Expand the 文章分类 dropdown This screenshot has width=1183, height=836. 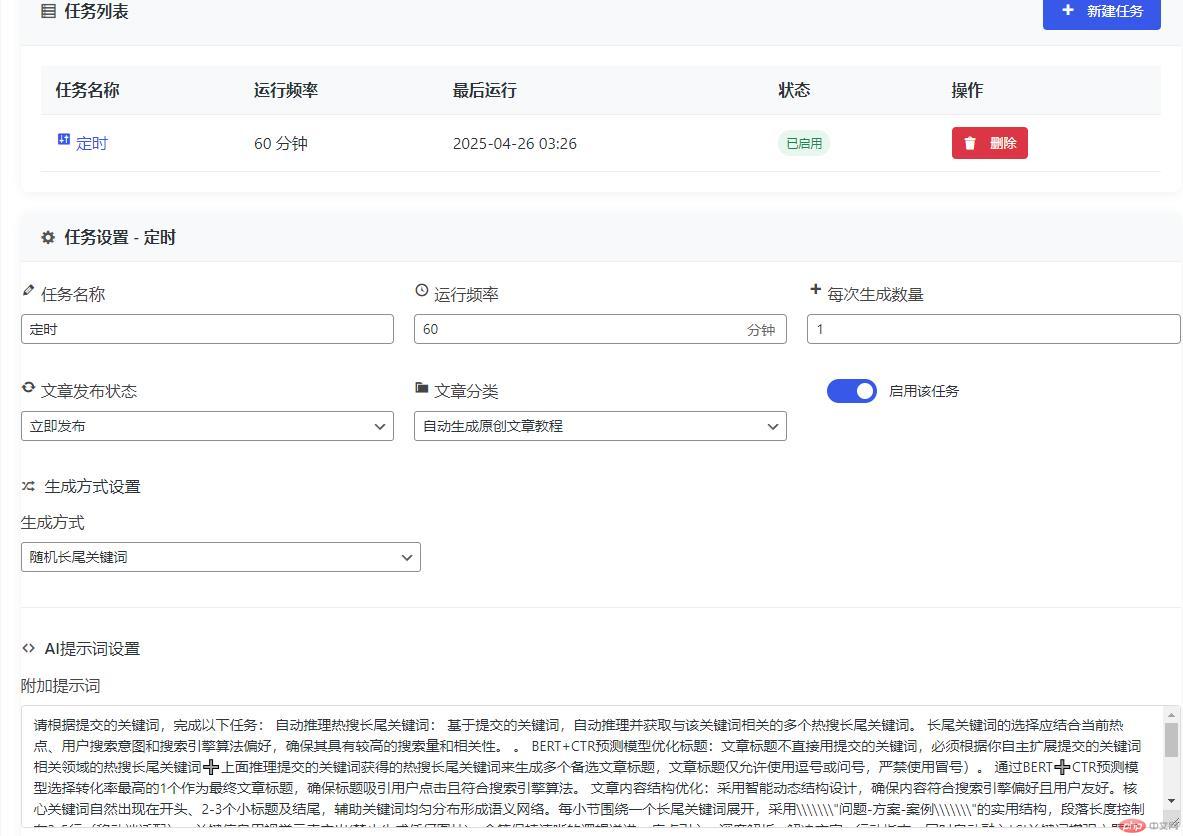coord(600,426)
